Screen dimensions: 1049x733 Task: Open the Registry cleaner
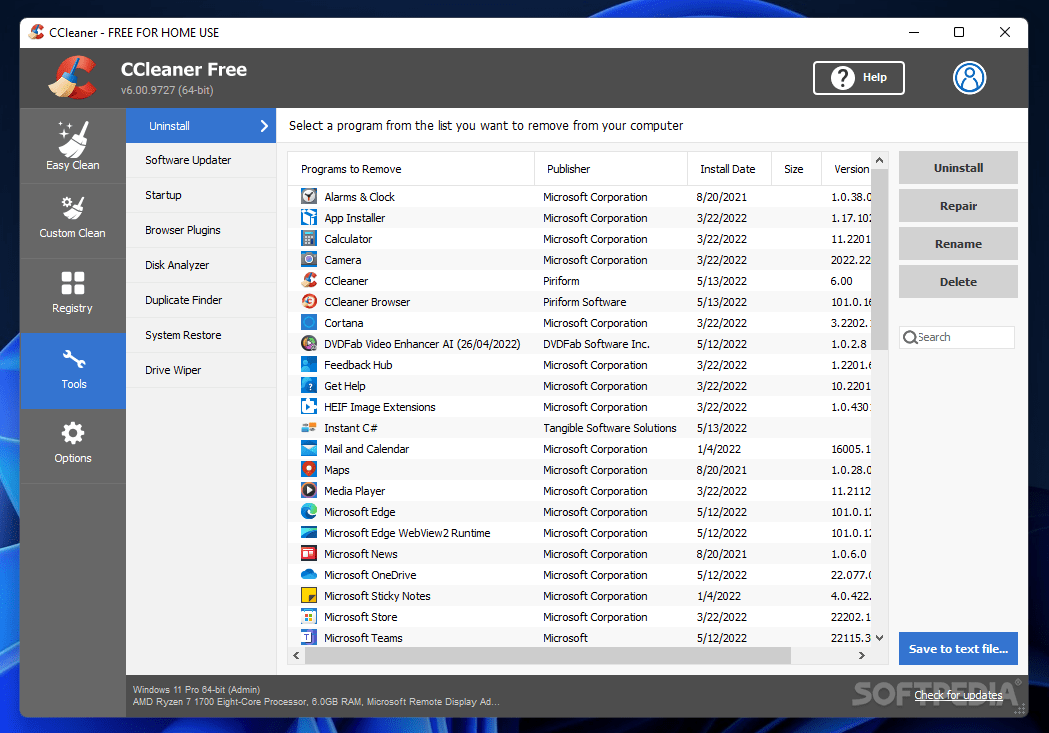[x=71, y=293]
